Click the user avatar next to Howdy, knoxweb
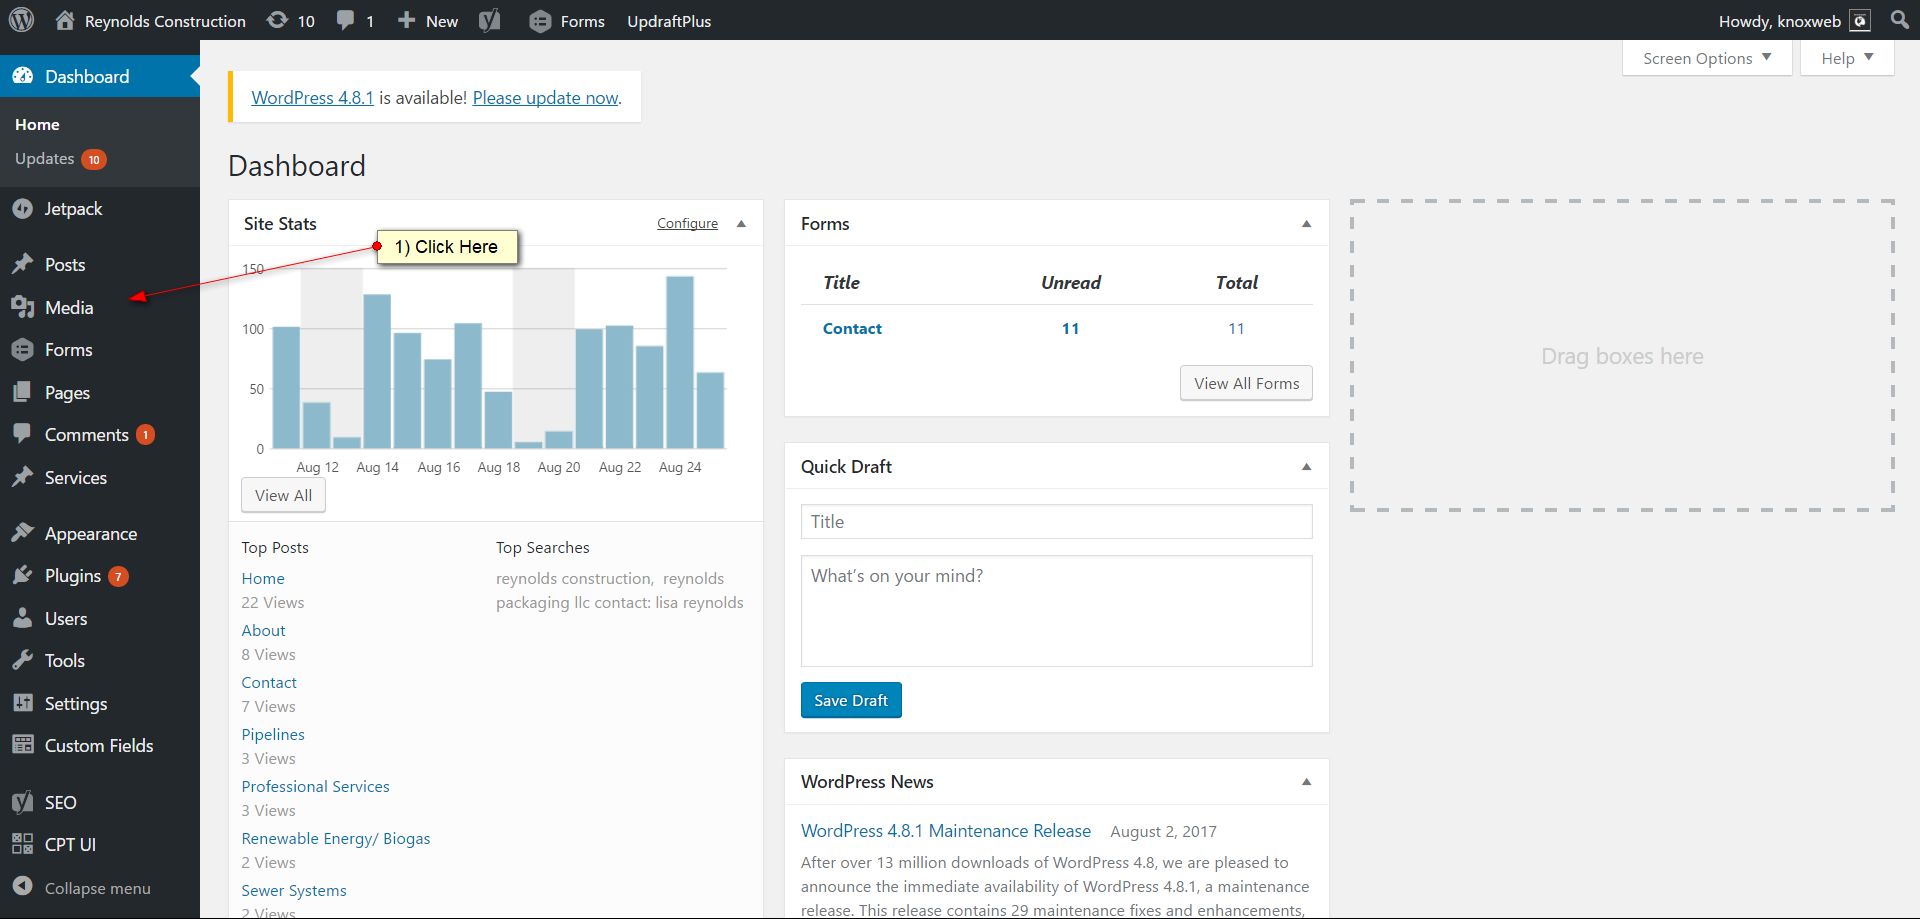This screenshot has height=919, width=1920. [1860, 21]
